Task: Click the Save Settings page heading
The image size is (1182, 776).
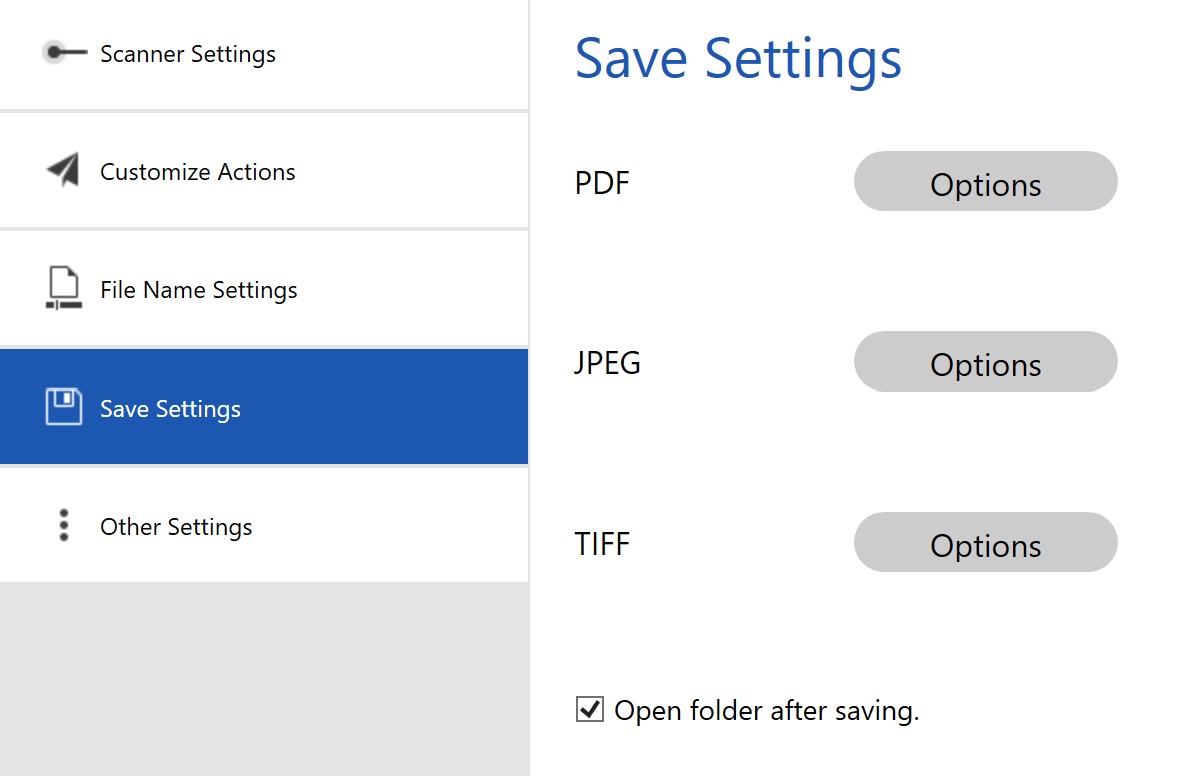Action: [738, 58]
